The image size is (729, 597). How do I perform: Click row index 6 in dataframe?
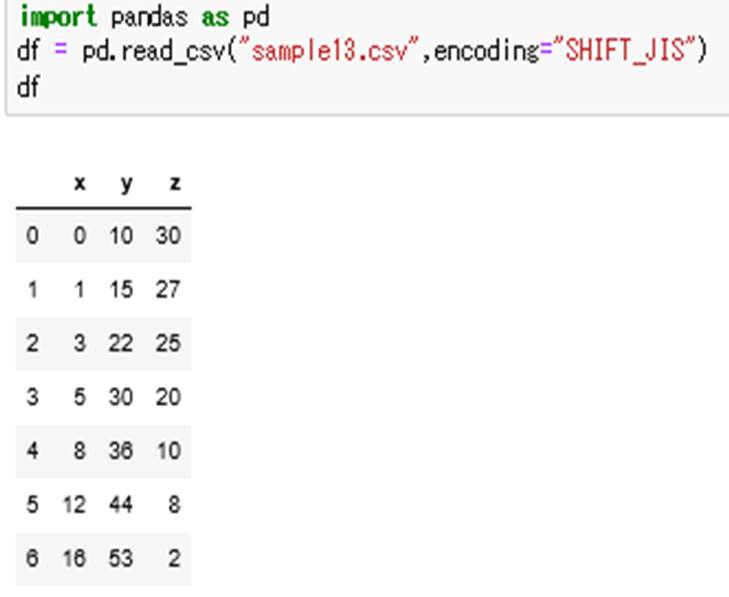(x=32, y=558)
